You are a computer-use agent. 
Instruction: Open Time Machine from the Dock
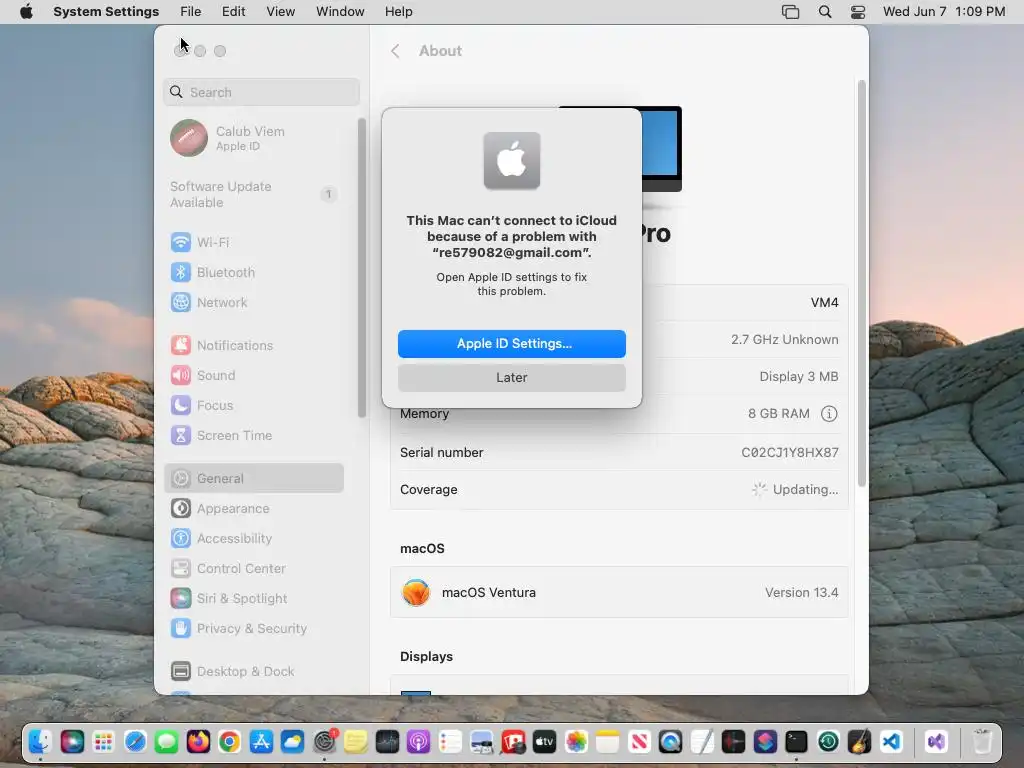pos(828,742)
